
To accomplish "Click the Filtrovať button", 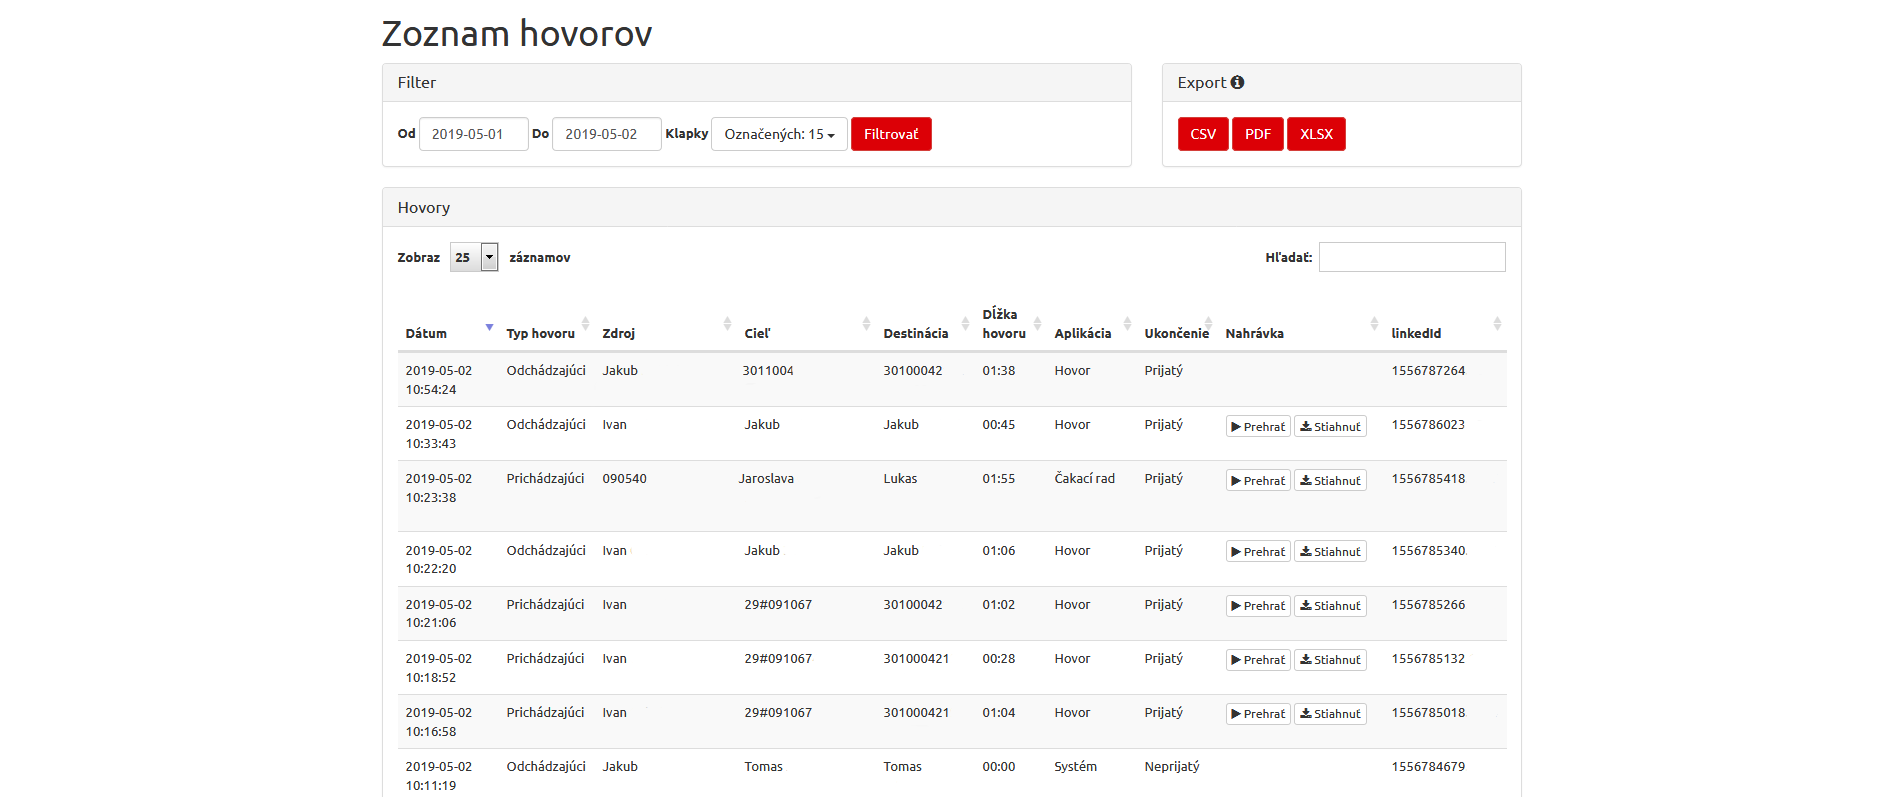I will click(891, 134).
